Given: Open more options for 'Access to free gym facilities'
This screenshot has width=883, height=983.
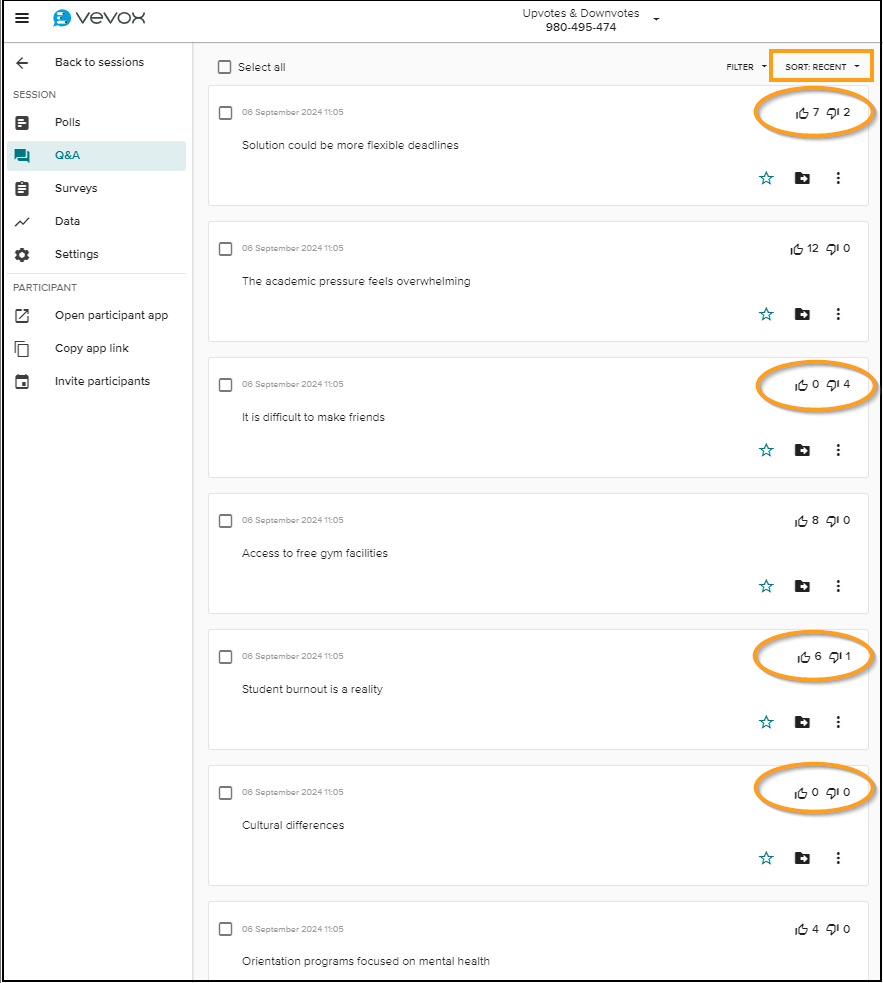Looking at the screenshot, I should [838, 586].
